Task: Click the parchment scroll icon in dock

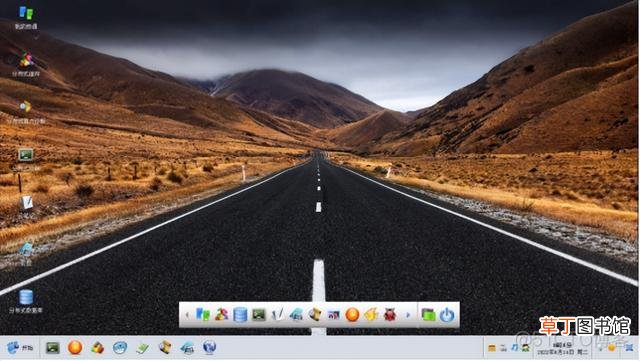Action: click(x=315, y=314)
